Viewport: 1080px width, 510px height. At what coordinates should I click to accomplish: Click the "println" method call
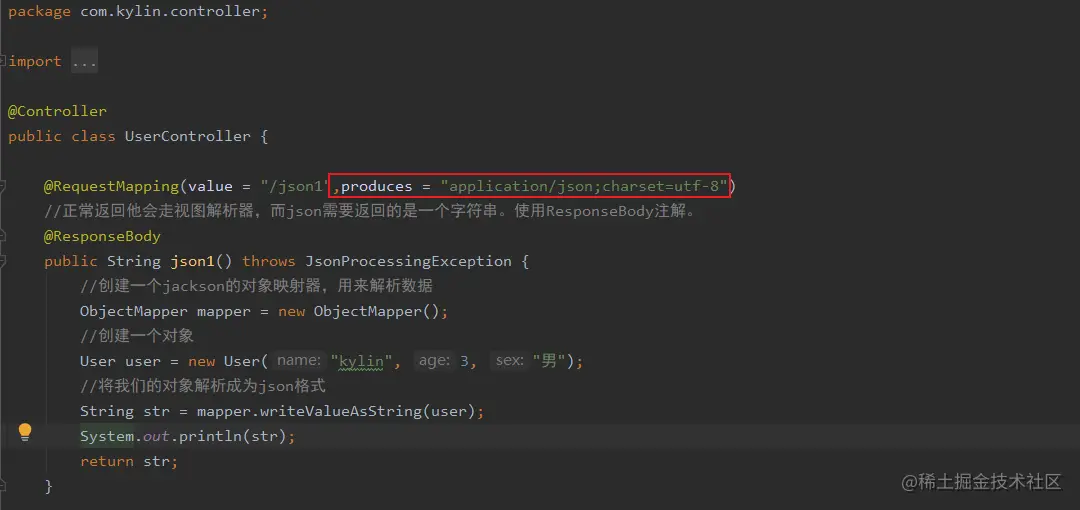210,436
